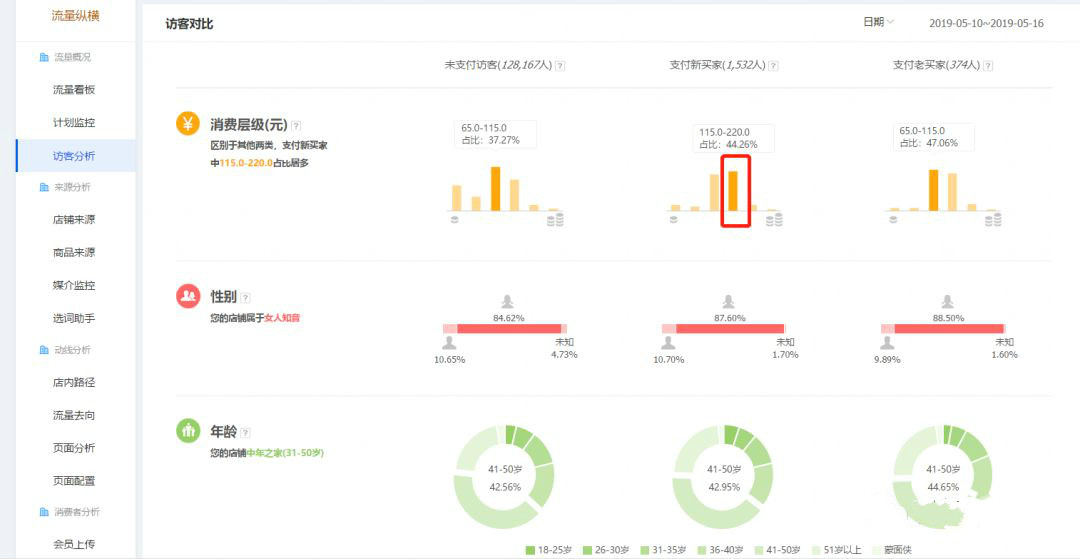
Task: Toggle the 26-30岁 legend swatch
Action: tap(587, 550)
